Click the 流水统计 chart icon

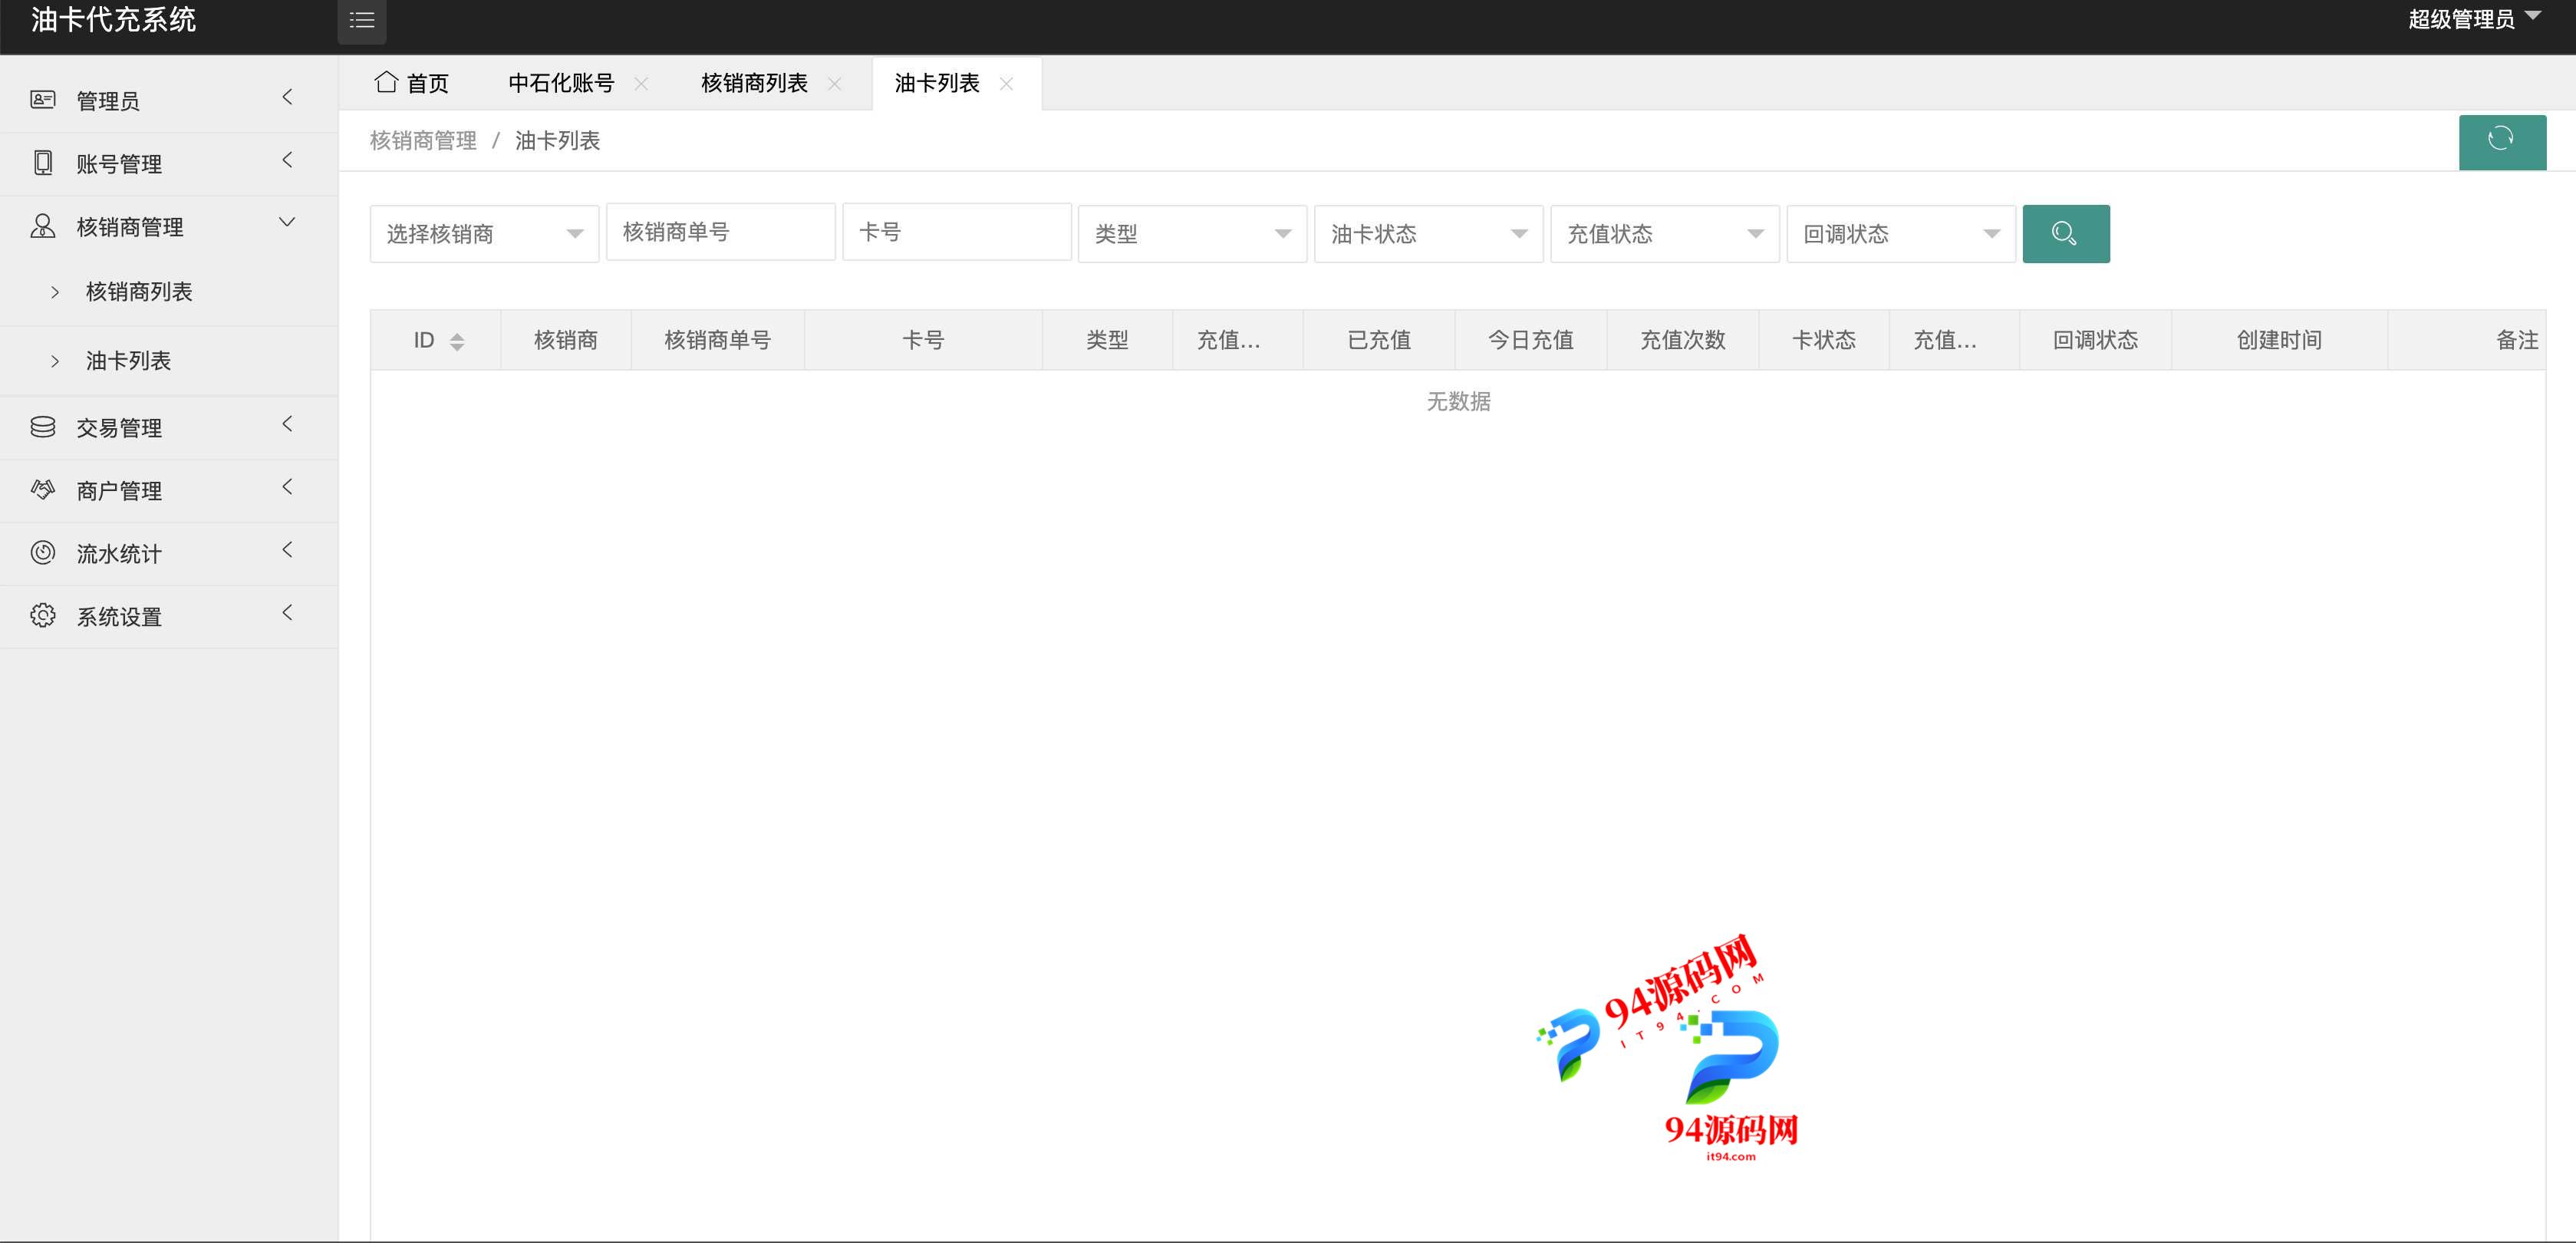(x=43, y=552)
